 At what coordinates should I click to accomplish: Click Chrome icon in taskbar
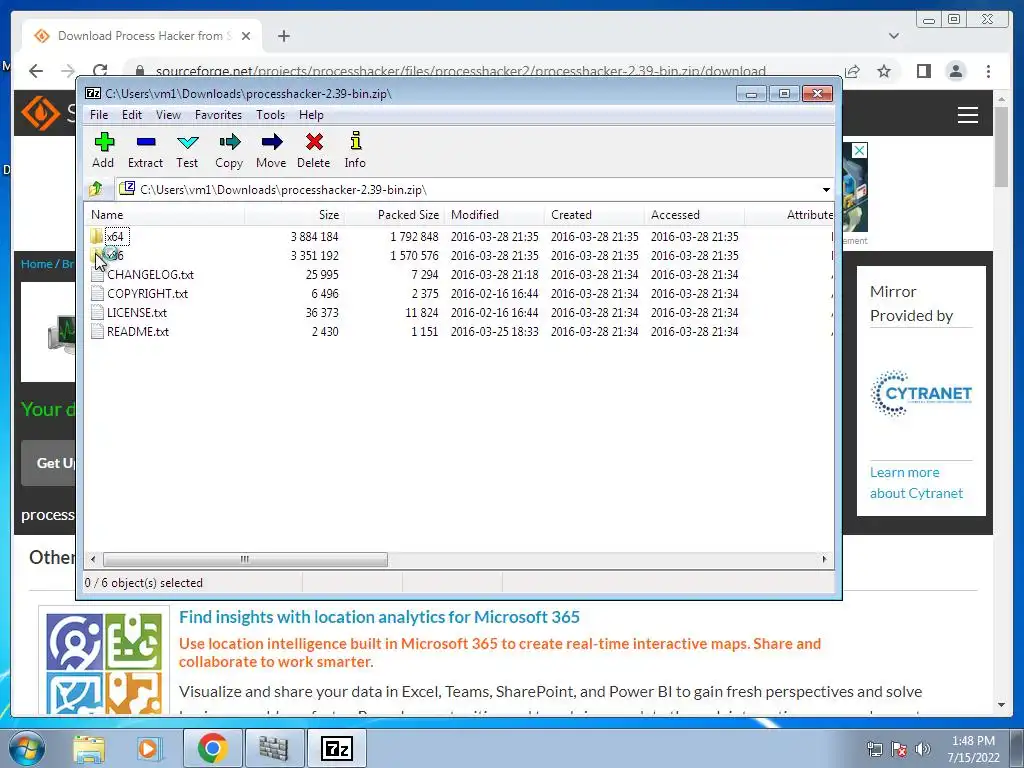(212, 748)
